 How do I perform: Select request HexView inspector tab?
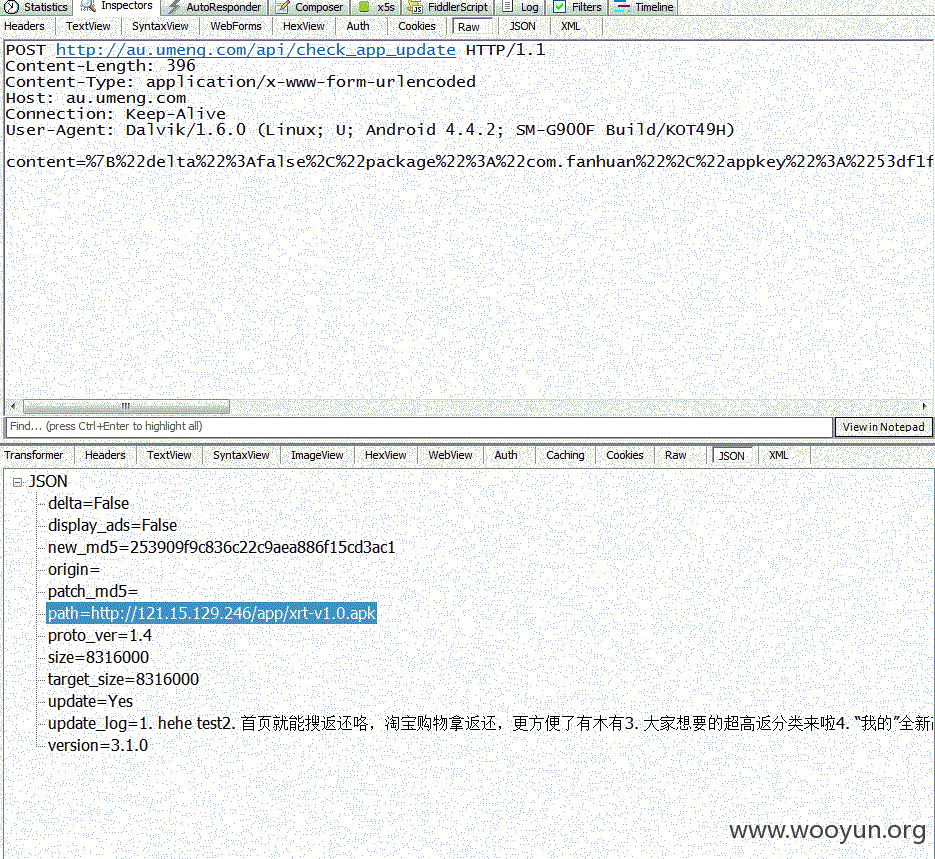coord(304,26)
